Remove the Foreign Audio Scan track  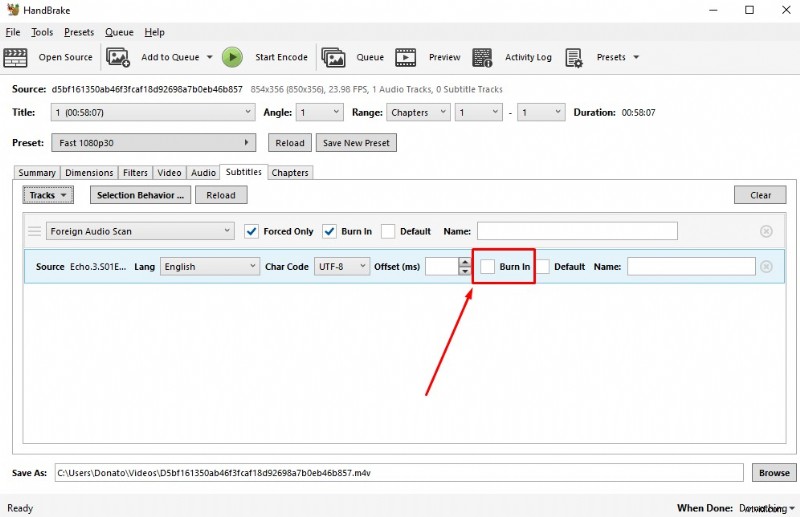coord(766,231)
